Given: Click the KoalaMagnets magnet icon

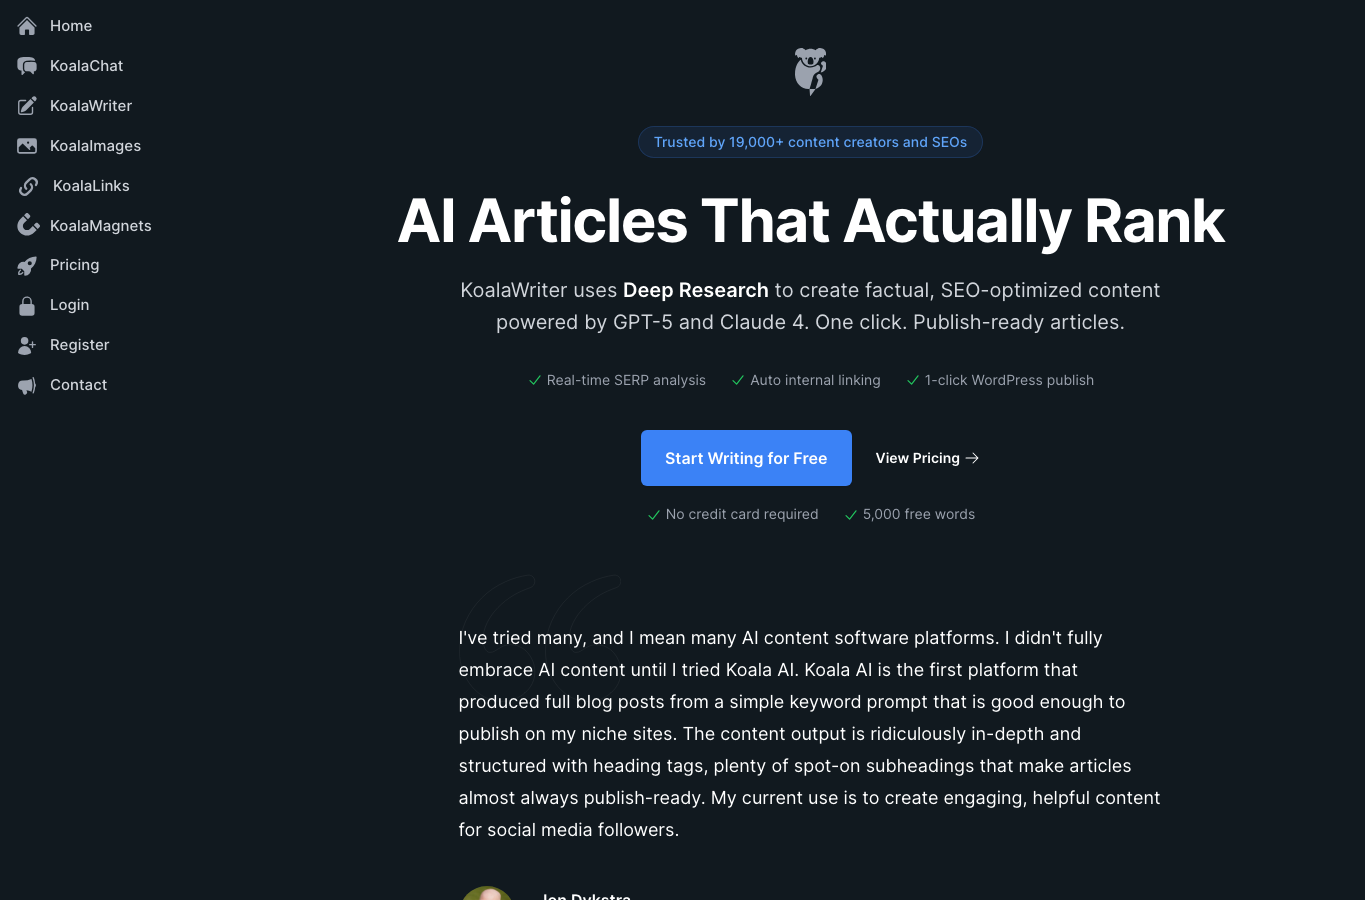Looking at the screenshot, I should click(x=27, y=225).
